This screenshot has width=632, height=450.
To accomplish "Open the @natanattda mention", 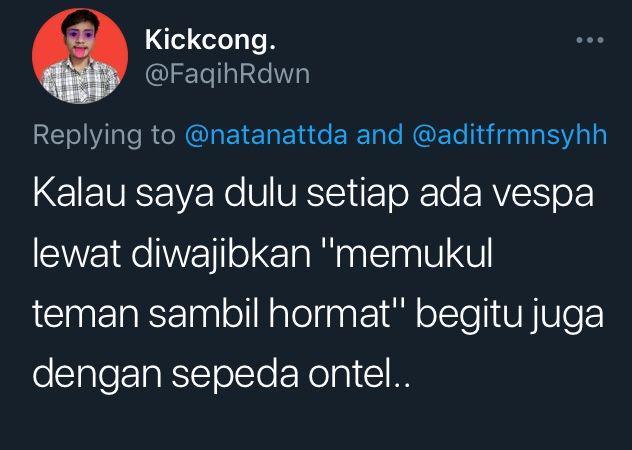I will (266, 135).
